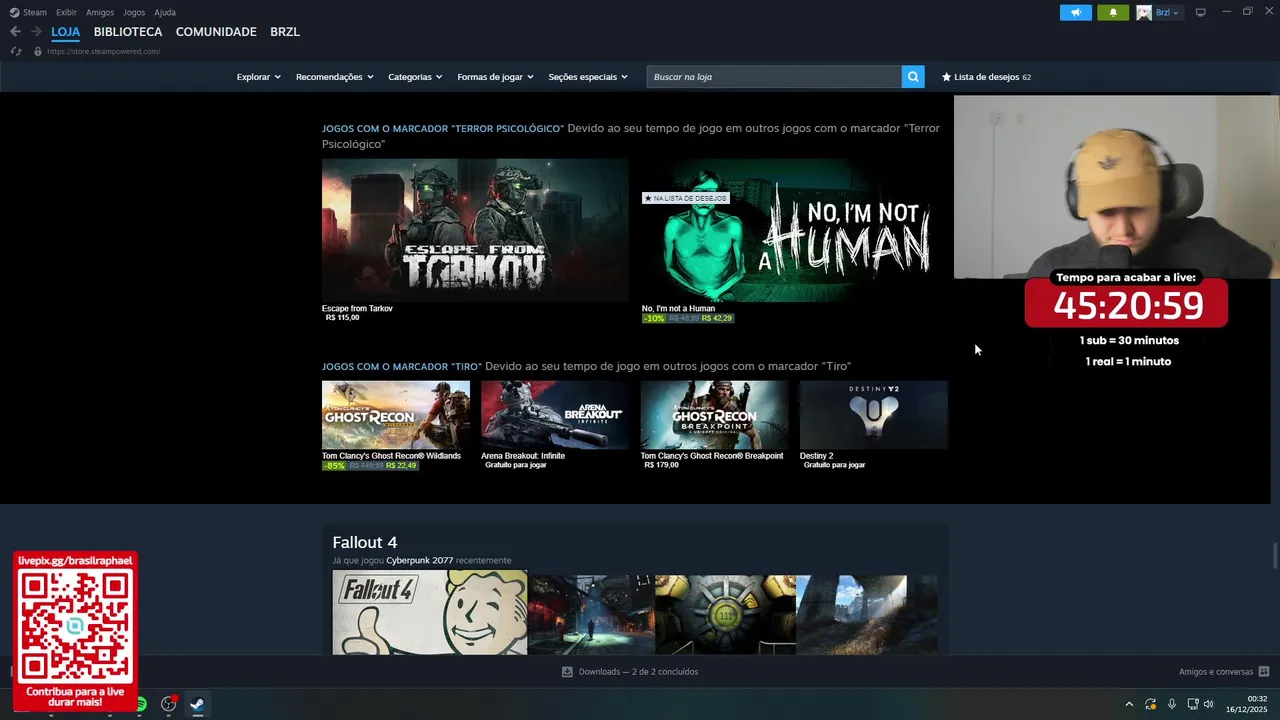View the Fallout 4 dark street screenshot

591,615
